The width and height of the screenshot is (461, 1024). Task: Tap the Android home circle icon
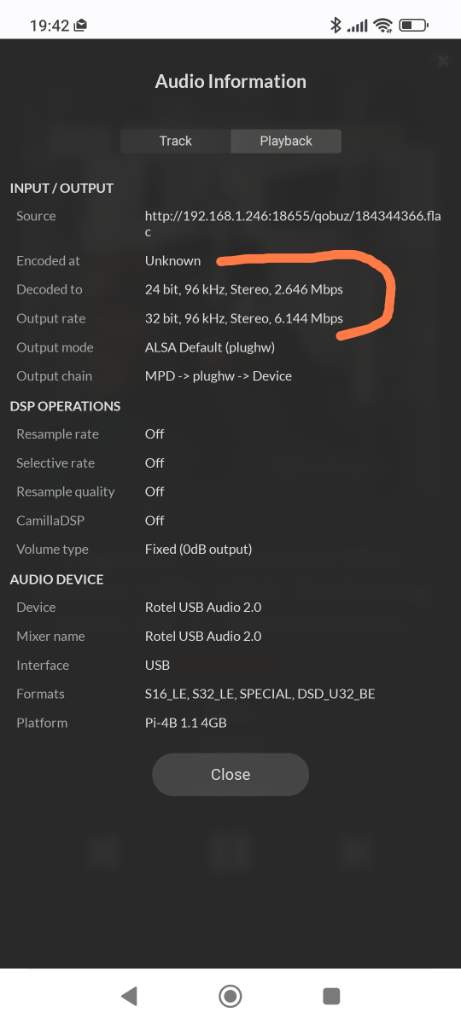click(x=230, y=996)
